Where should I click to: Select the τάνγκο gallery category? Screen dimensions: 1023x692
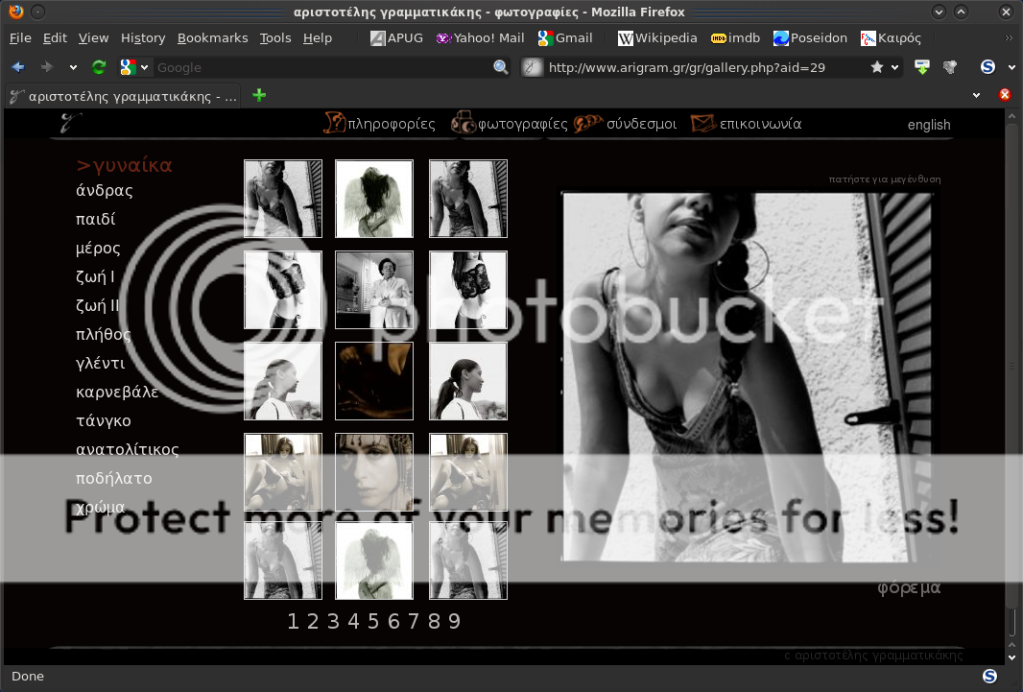[x=103, y=421]
